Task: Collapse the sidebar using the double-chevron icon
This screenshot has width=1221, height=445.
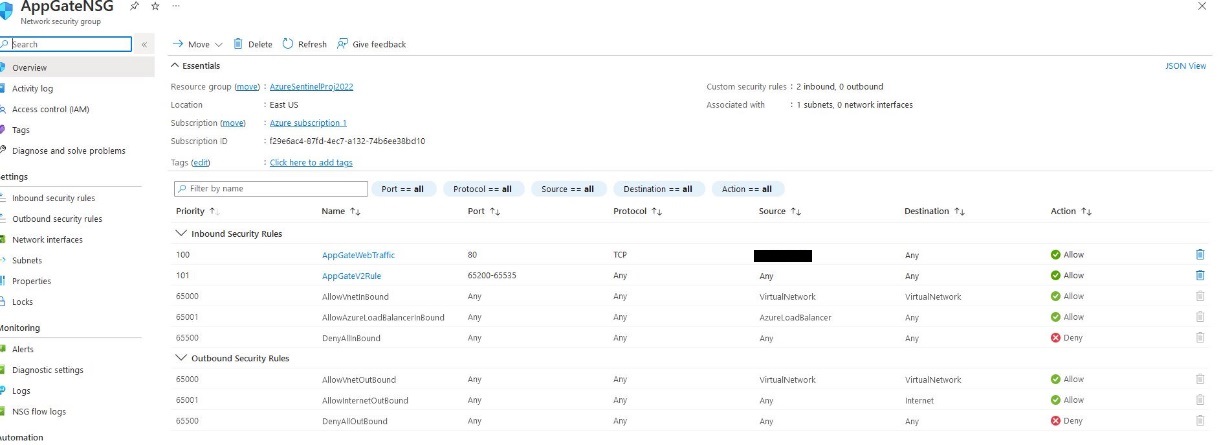Action: click(x=144, y=44)
